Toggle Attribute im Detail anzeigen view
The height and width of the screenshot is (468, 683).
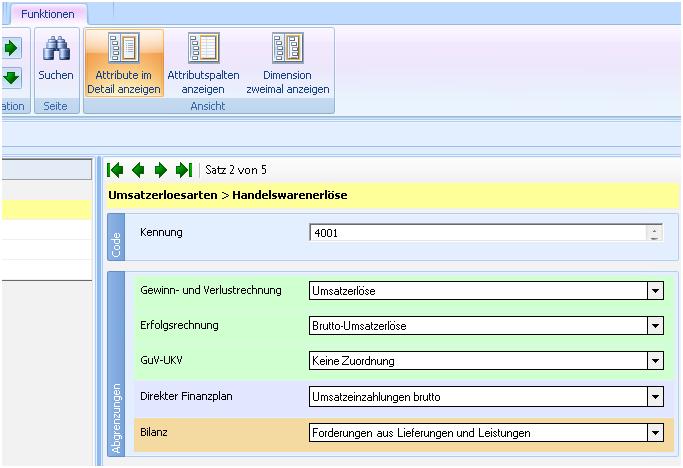tap(124, 64)
